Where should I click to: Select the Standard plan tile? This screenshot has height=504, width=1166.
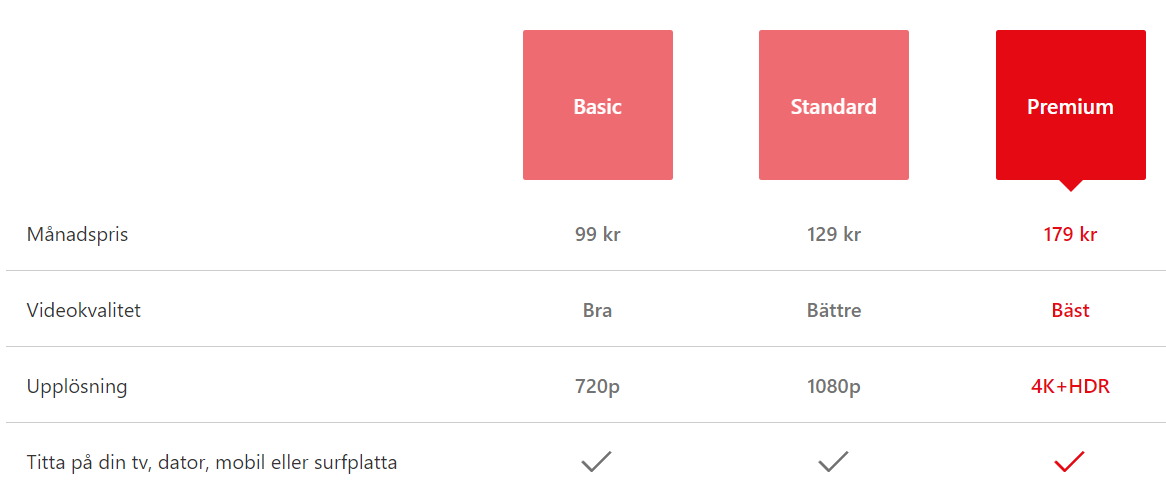[834, 105]
